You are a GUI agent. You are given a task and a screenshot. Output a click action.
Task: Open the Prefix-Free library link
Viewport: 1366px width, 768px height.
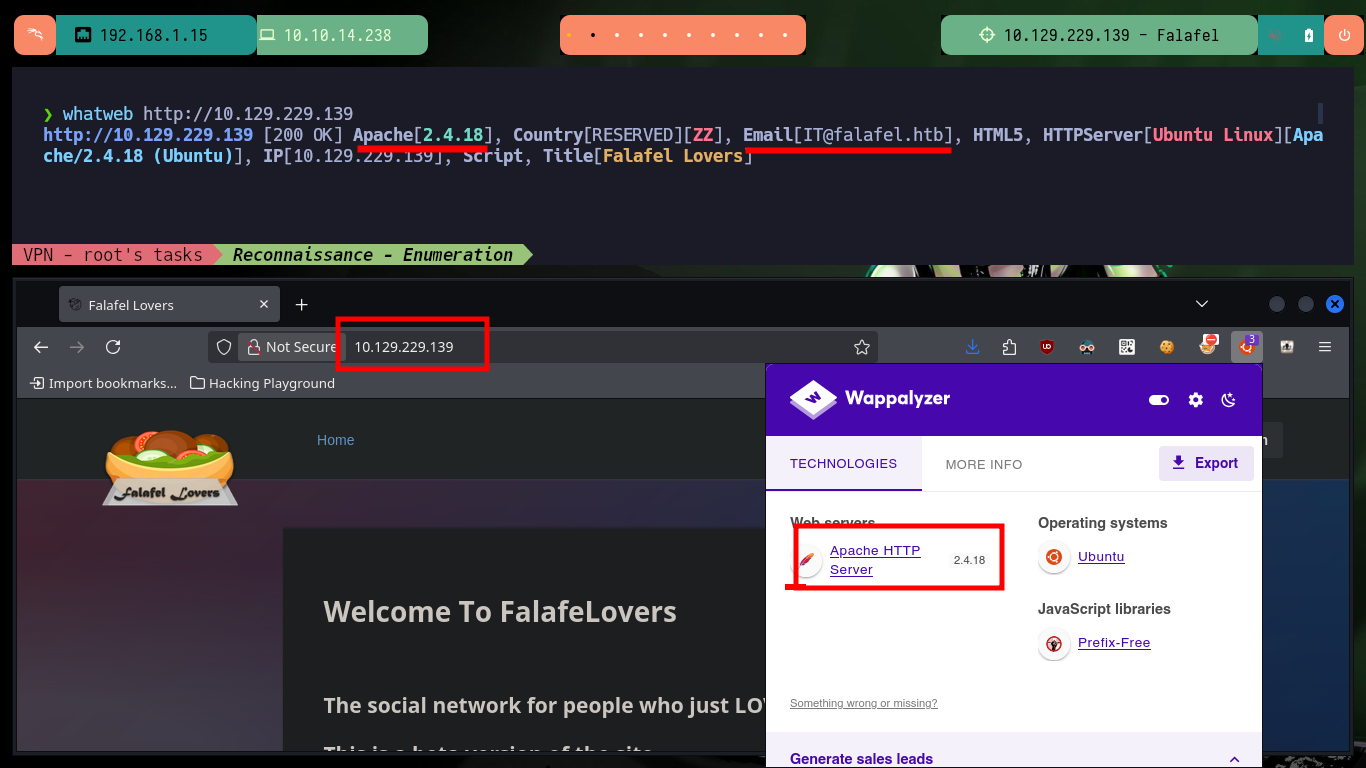(x=1114, y=643)
